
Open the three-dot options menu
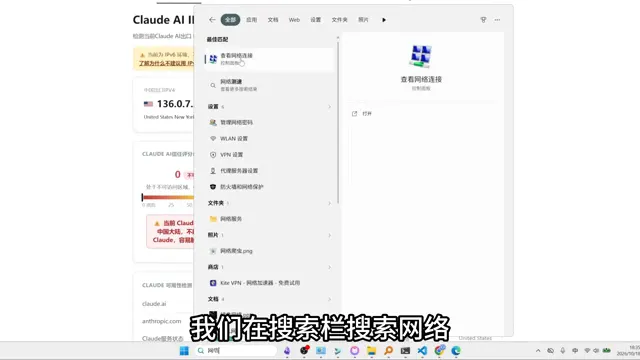point(497,20)
